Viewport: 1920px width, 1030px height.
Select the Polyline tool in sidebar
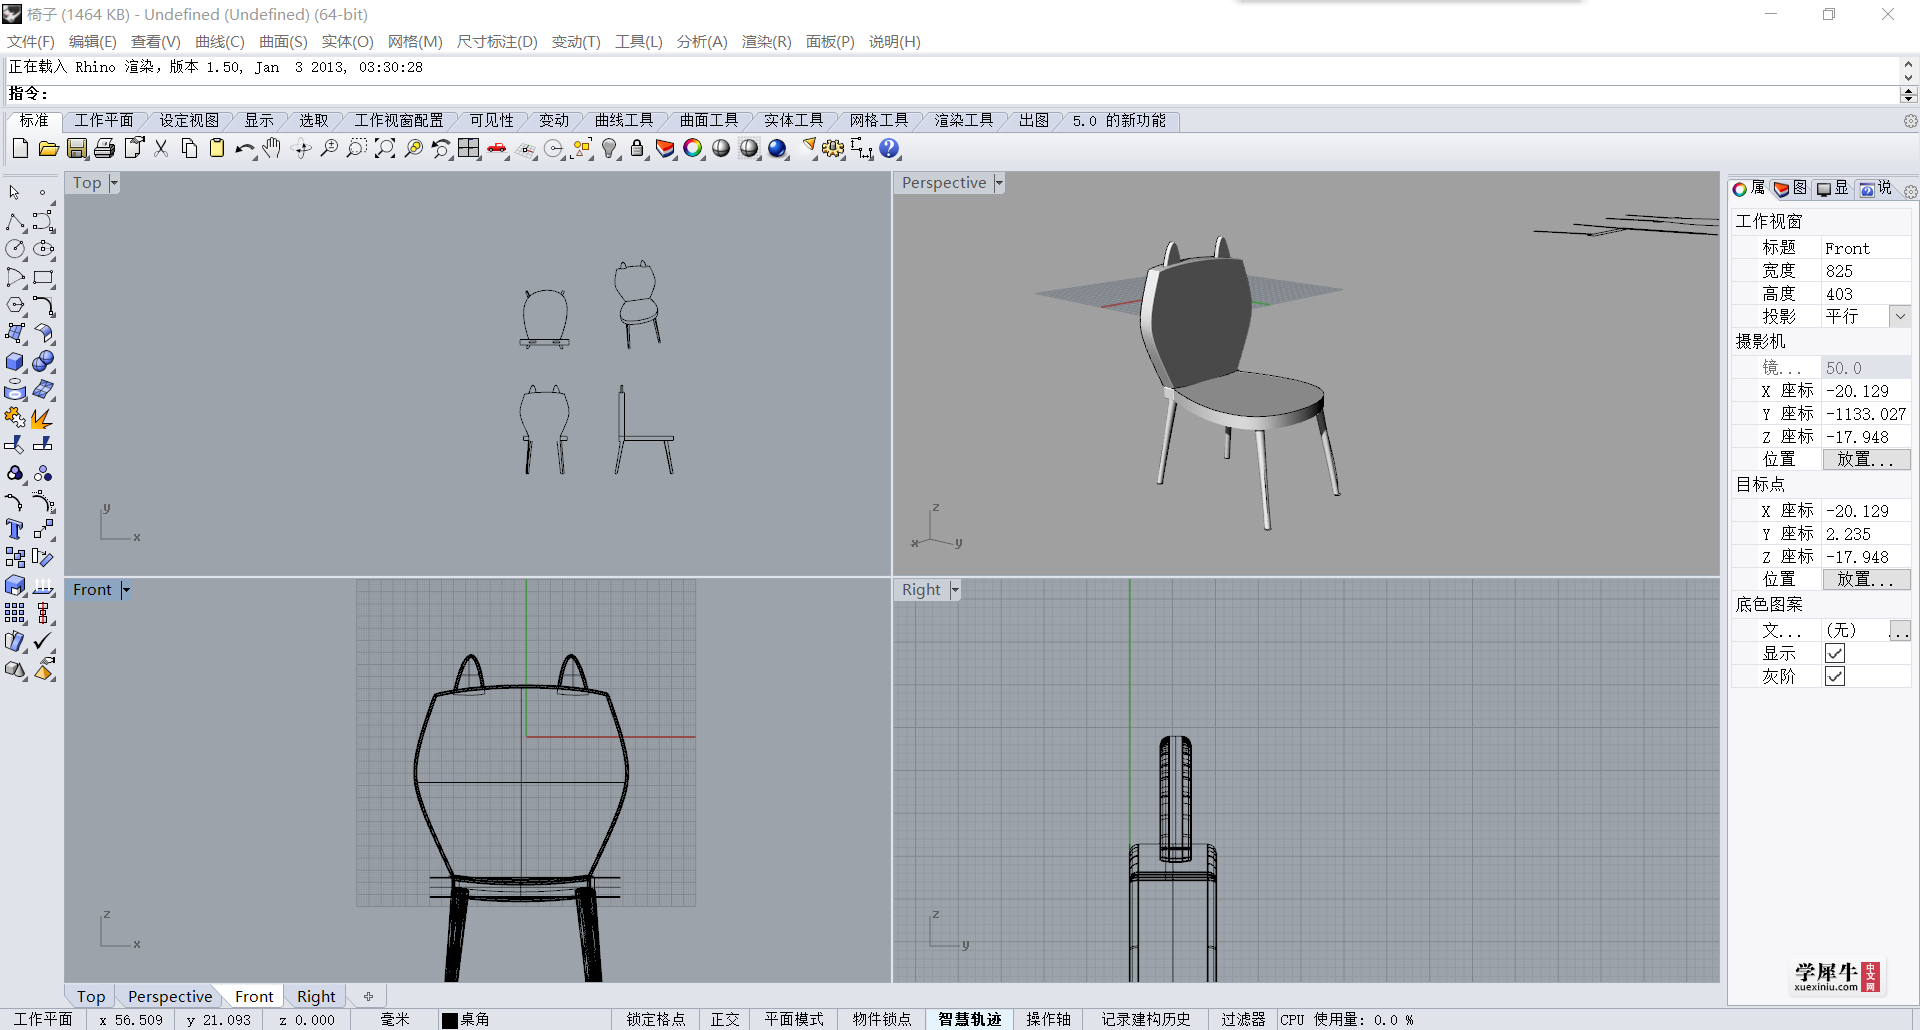point(15,221)
